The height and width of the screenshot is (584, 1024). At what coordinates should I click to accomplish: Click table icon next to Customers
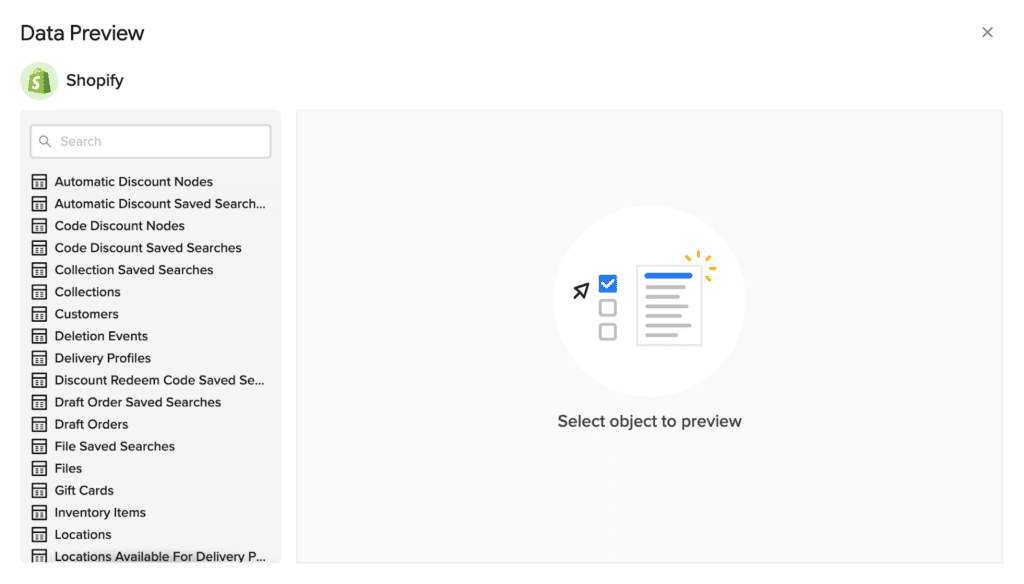(39, 314)
